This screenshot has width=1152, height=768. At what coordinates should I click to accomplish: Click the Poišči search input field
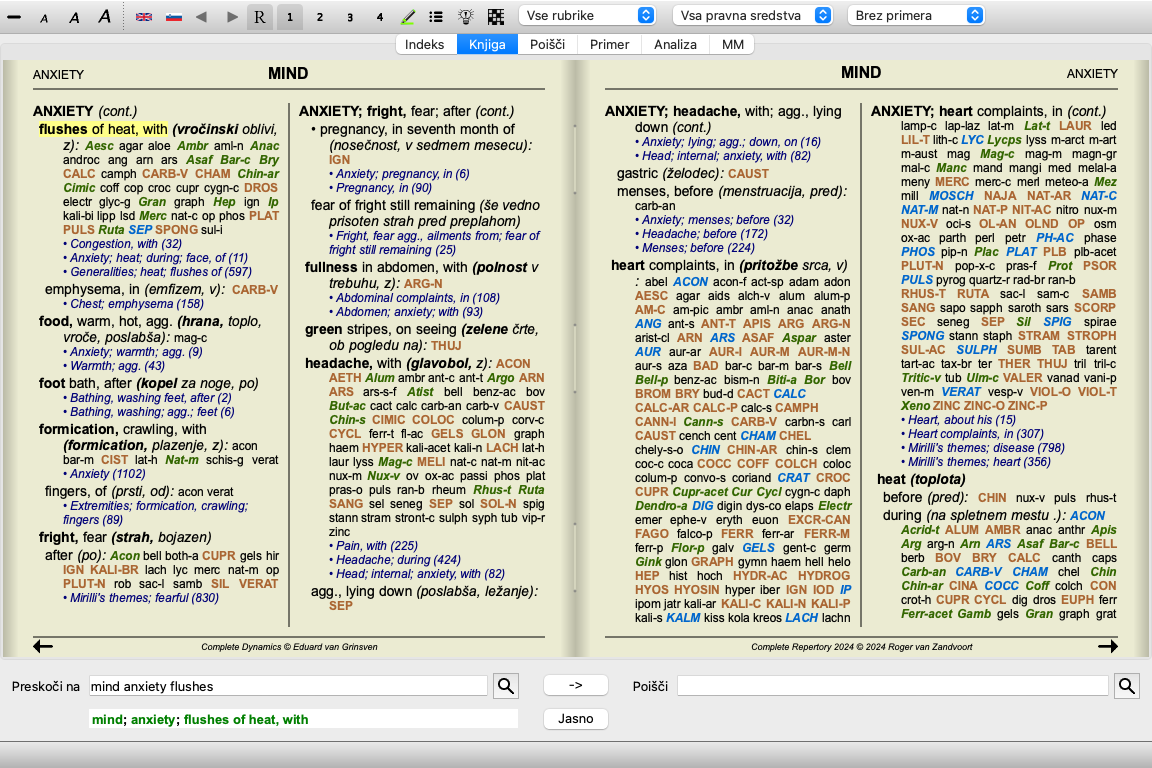893,686
